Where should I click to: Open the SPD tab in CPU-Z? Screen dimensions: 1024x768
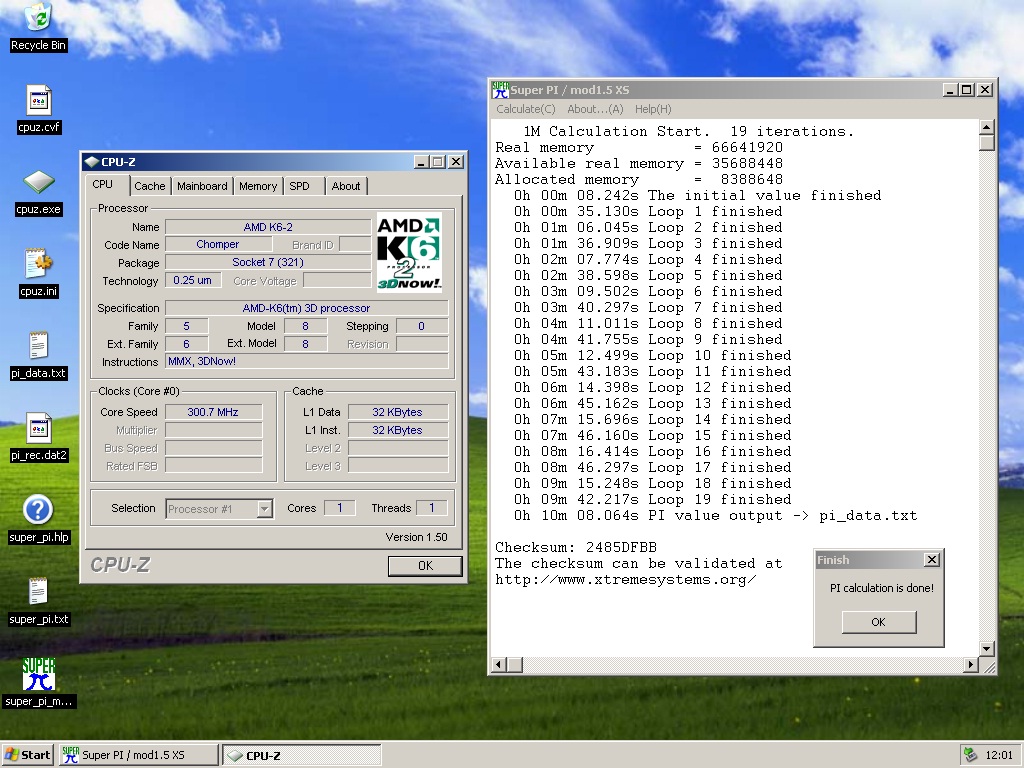click(x=300, y=186)
